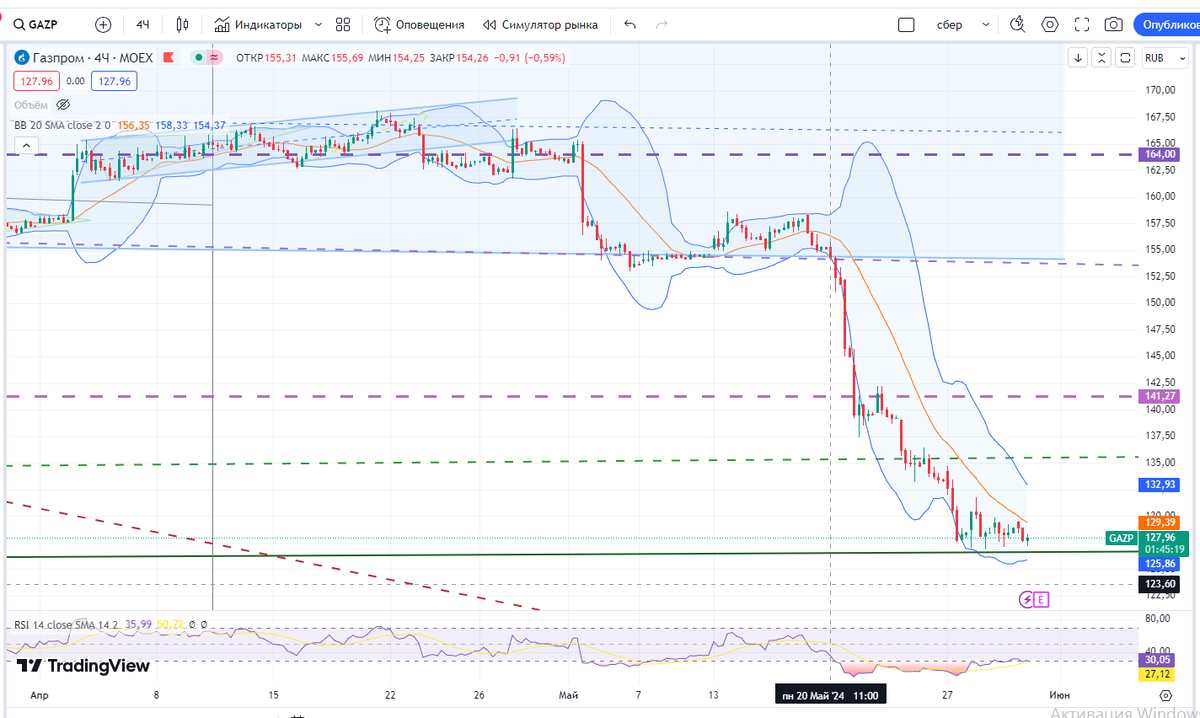Click the 164,00 purple price label
This screenshot has height=718, width=1200.
[x=1161, y=154]
